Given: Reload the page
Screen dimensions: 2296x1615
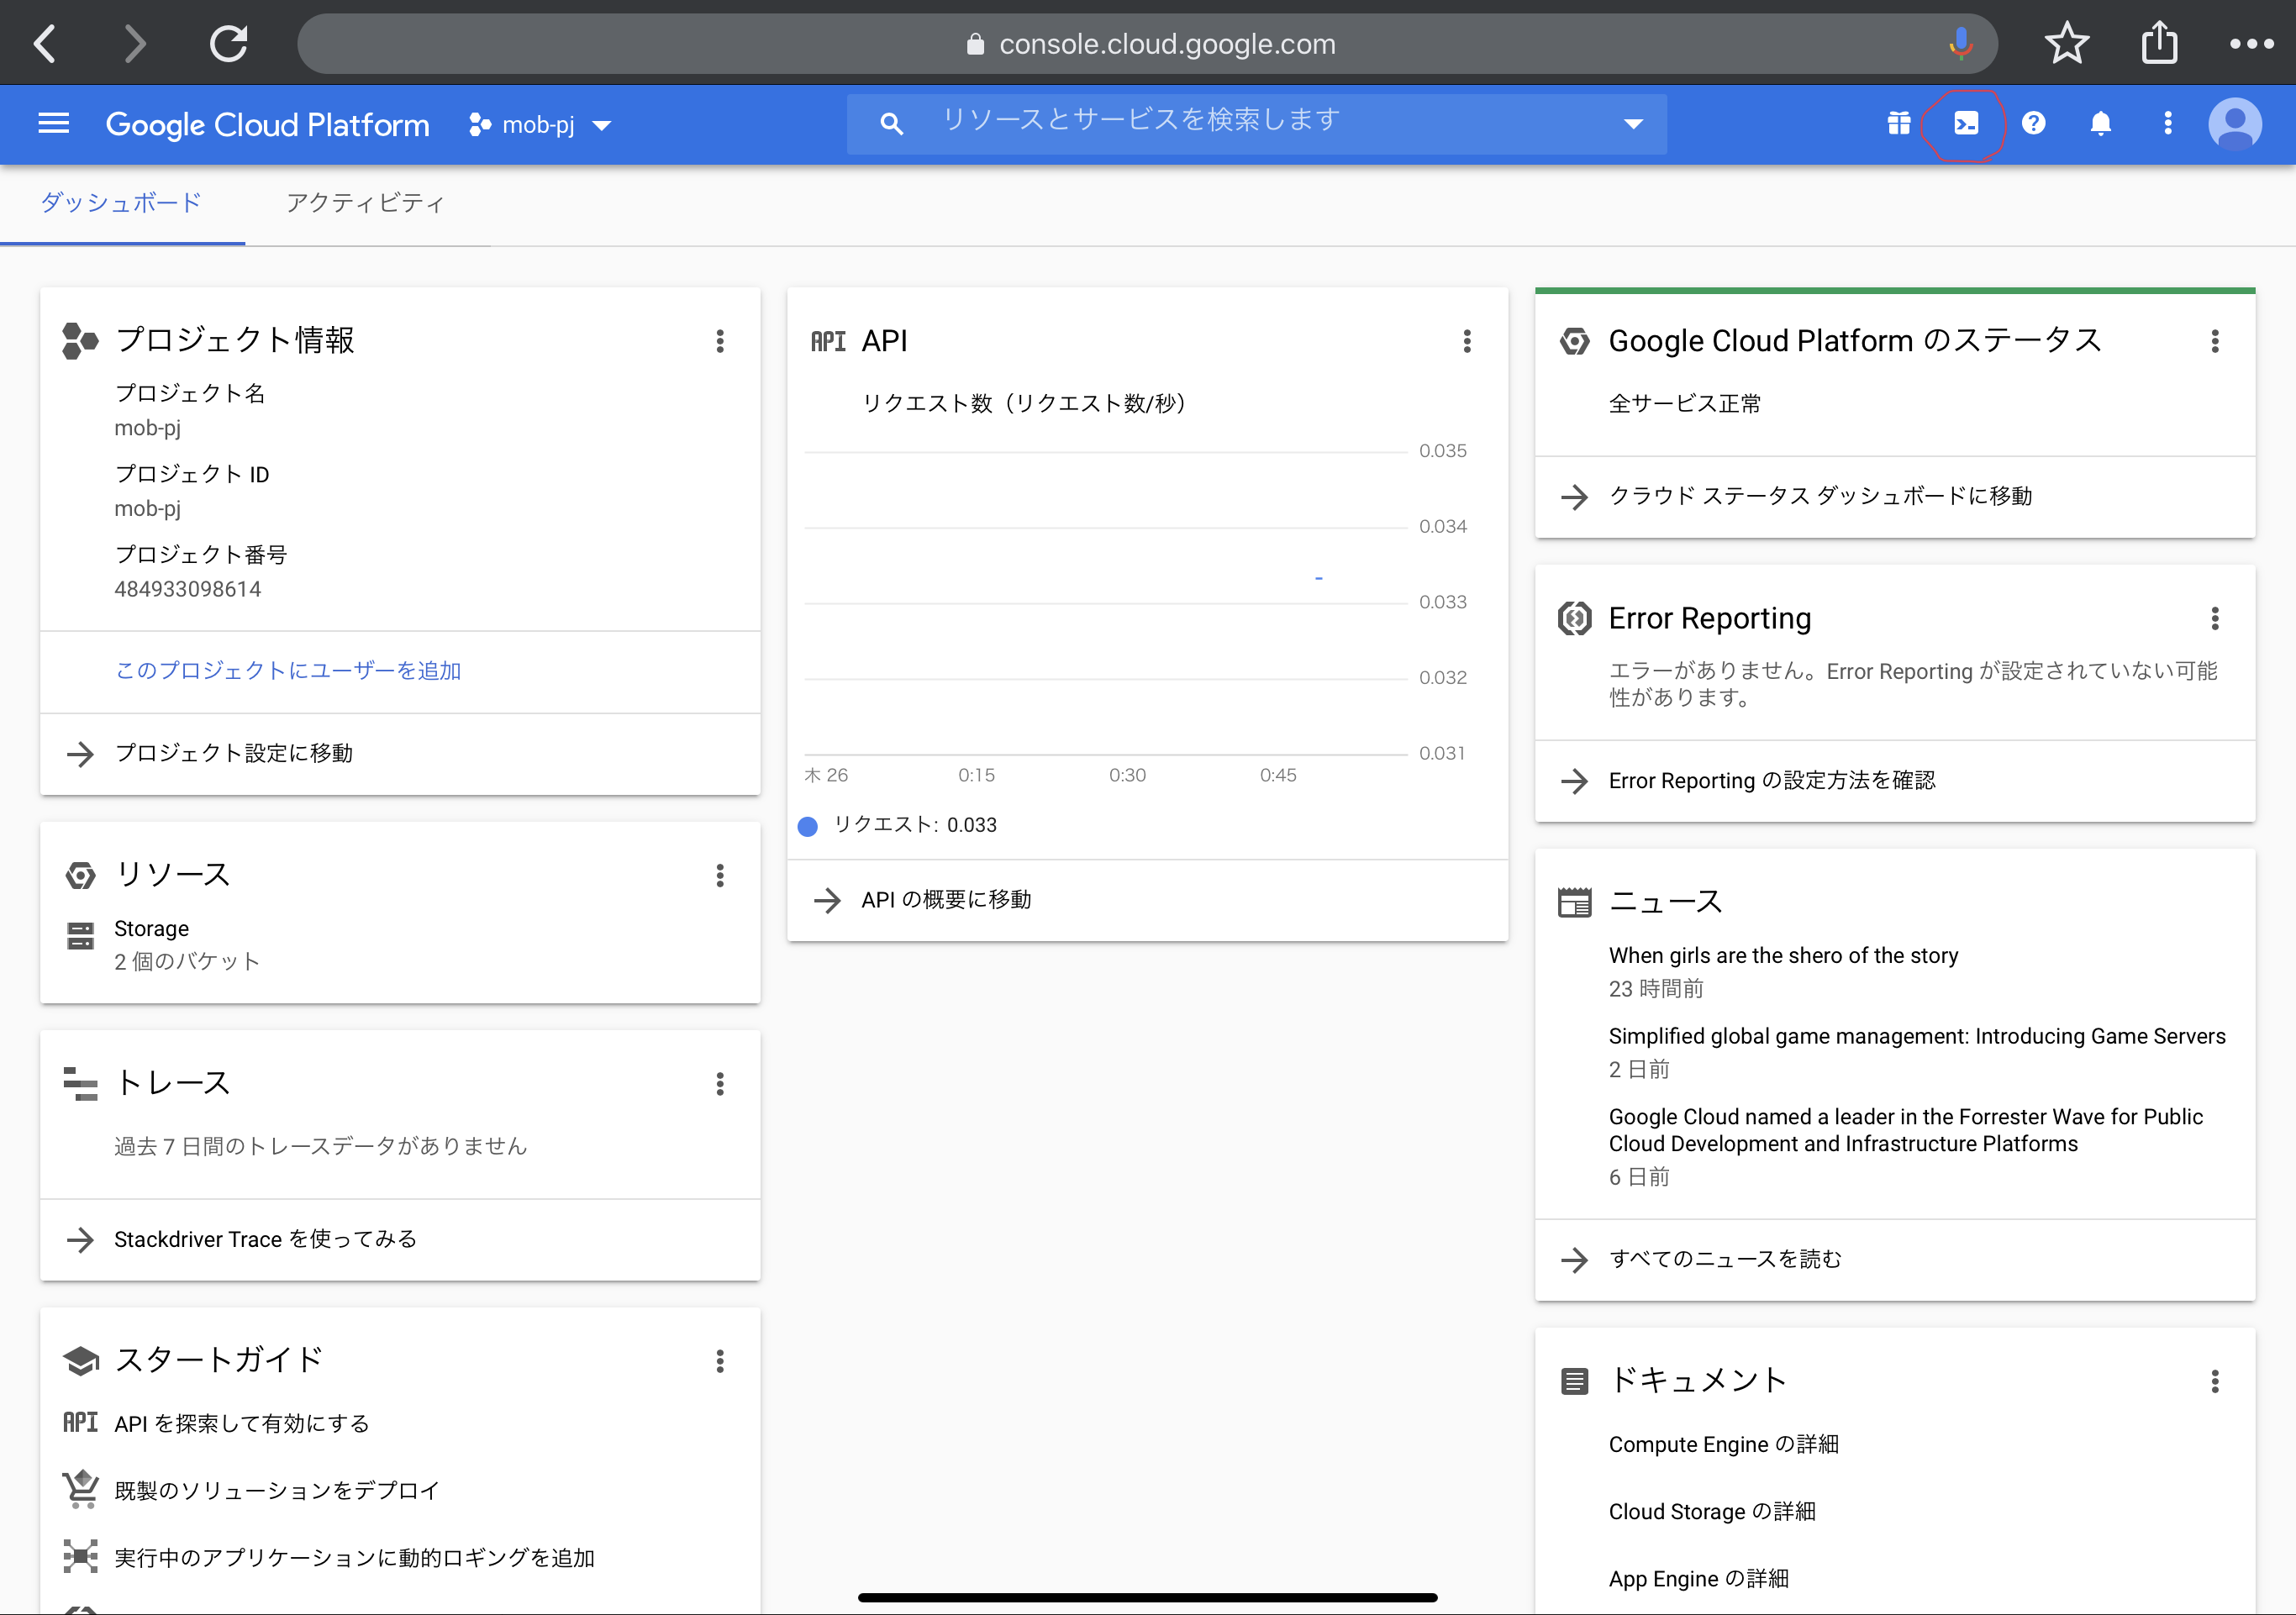Looking at the screenshot, I should coord(228,43).
